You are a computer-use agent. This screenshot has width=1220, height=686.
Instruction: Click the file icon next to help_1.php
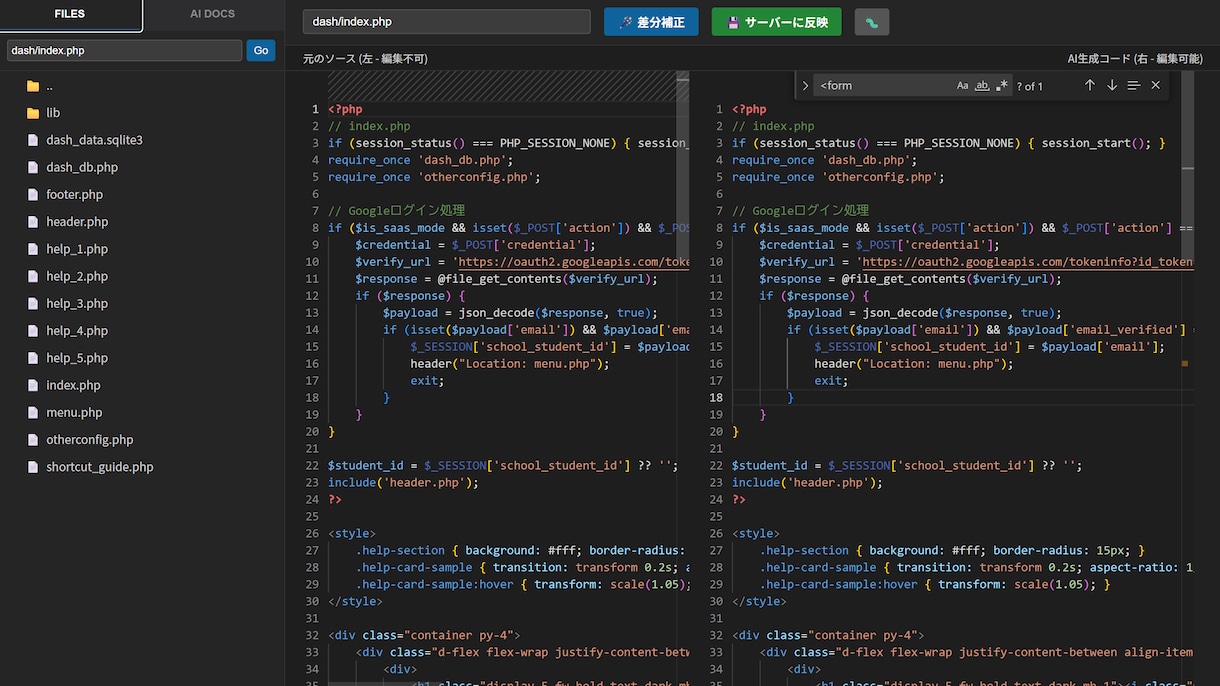[x=33, y=249]
